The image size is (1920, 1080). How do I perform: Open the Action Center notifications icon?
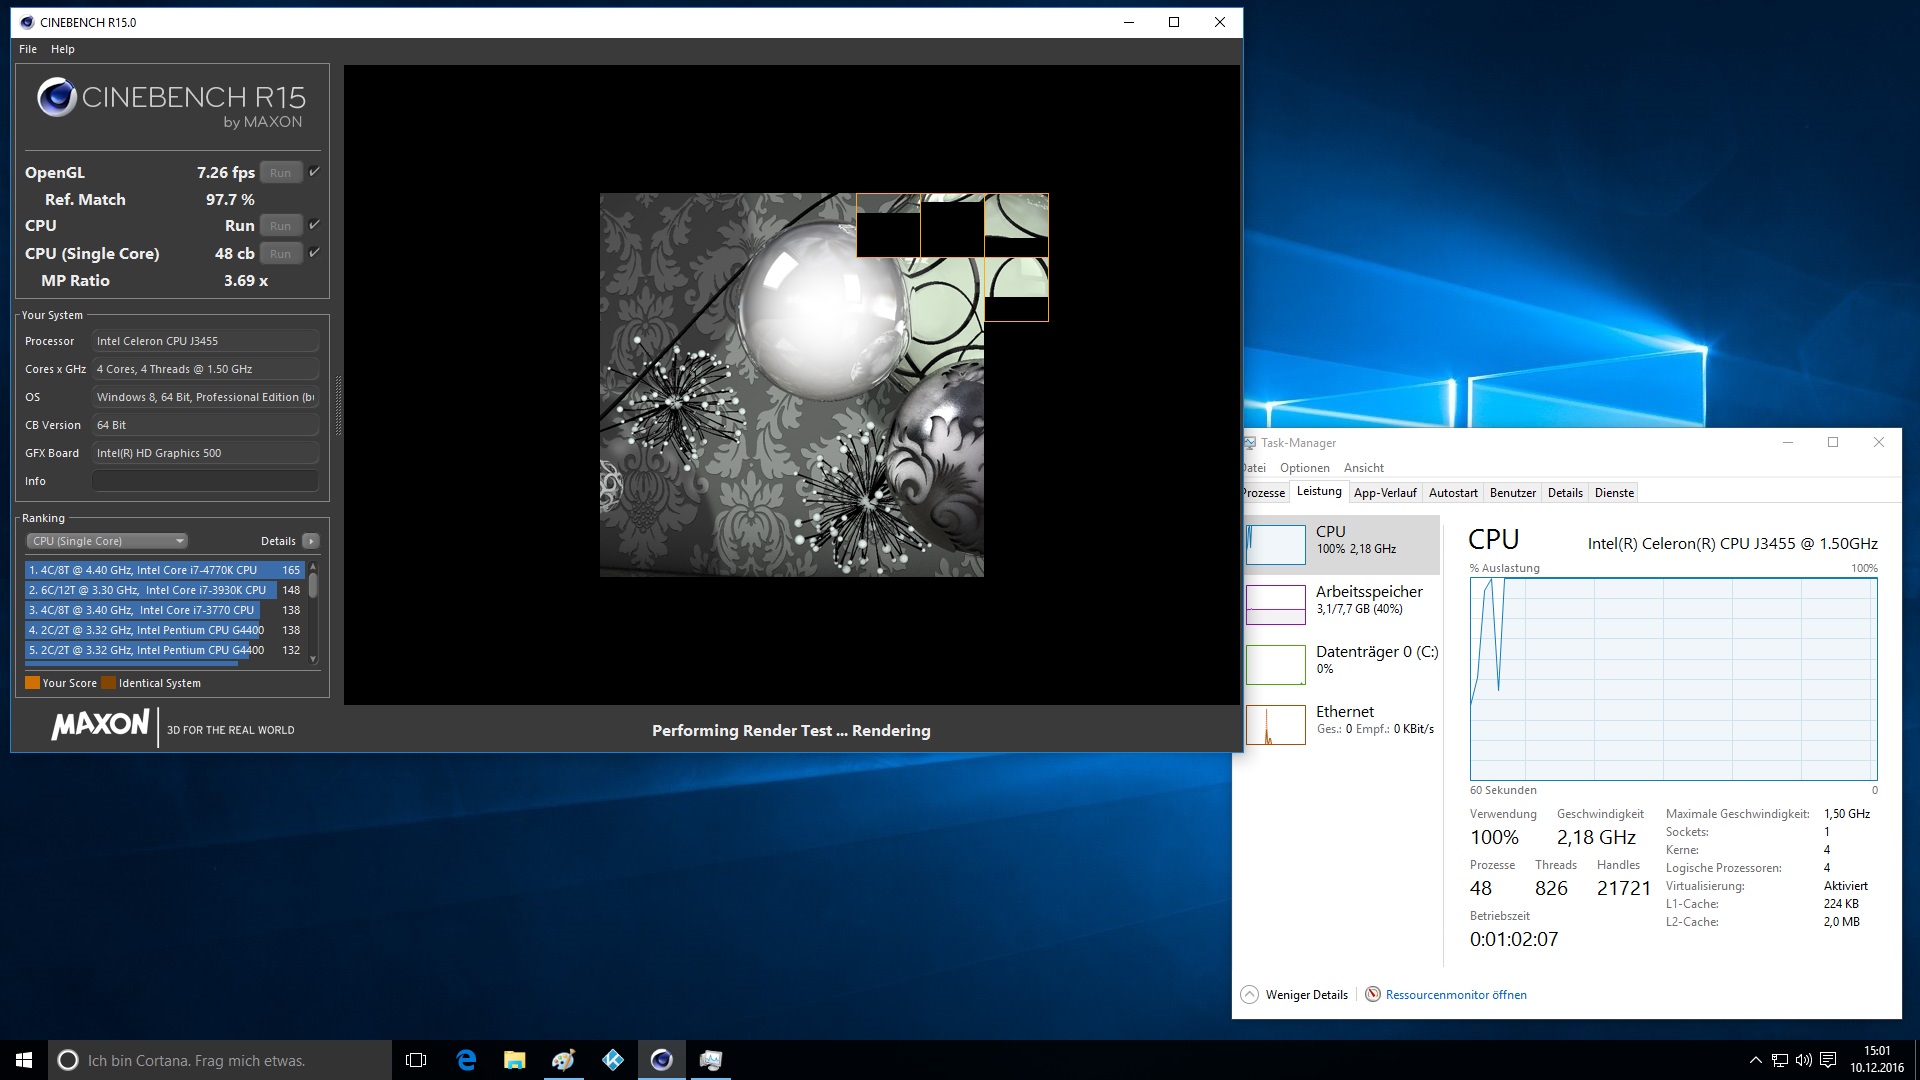1828,1060
